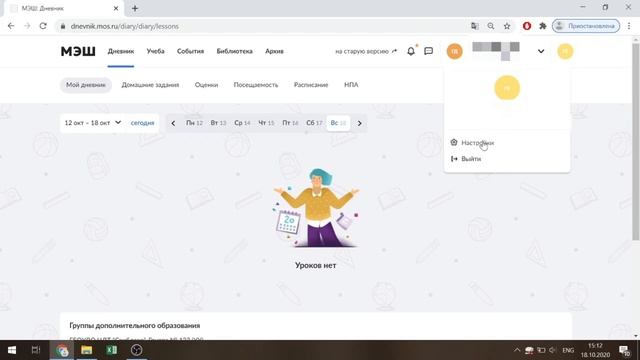This screenshot has width=640, height=360.
Task: Click the orange user avatar in header
Action: click(x=454, y=51)
